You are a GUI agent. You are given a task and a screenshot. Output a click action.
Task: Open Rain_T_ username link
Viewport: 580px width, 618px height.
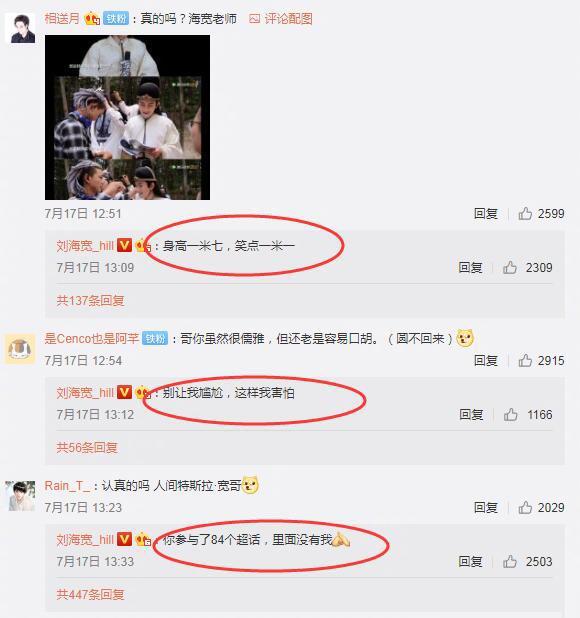click(x=67, y=486)
